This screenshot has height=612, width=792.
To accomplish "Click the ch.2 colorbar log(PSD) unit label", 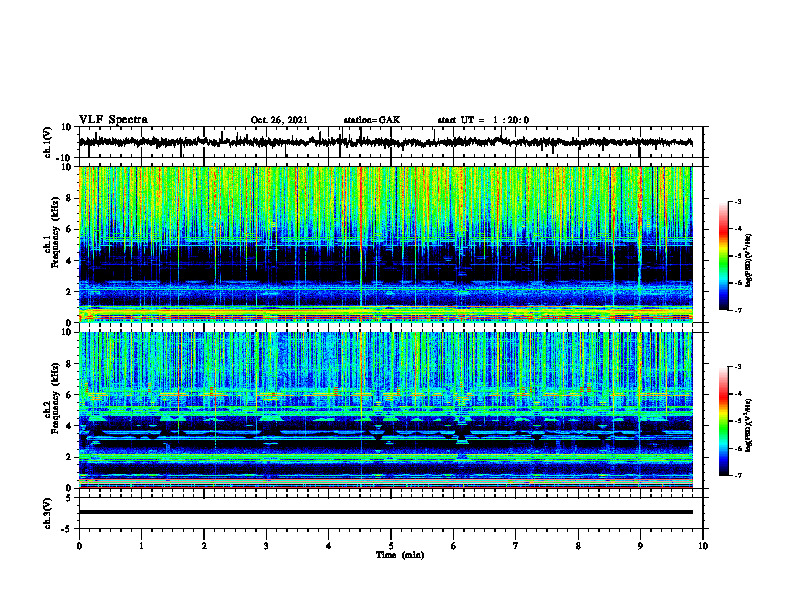I will [x=749, y=425].
